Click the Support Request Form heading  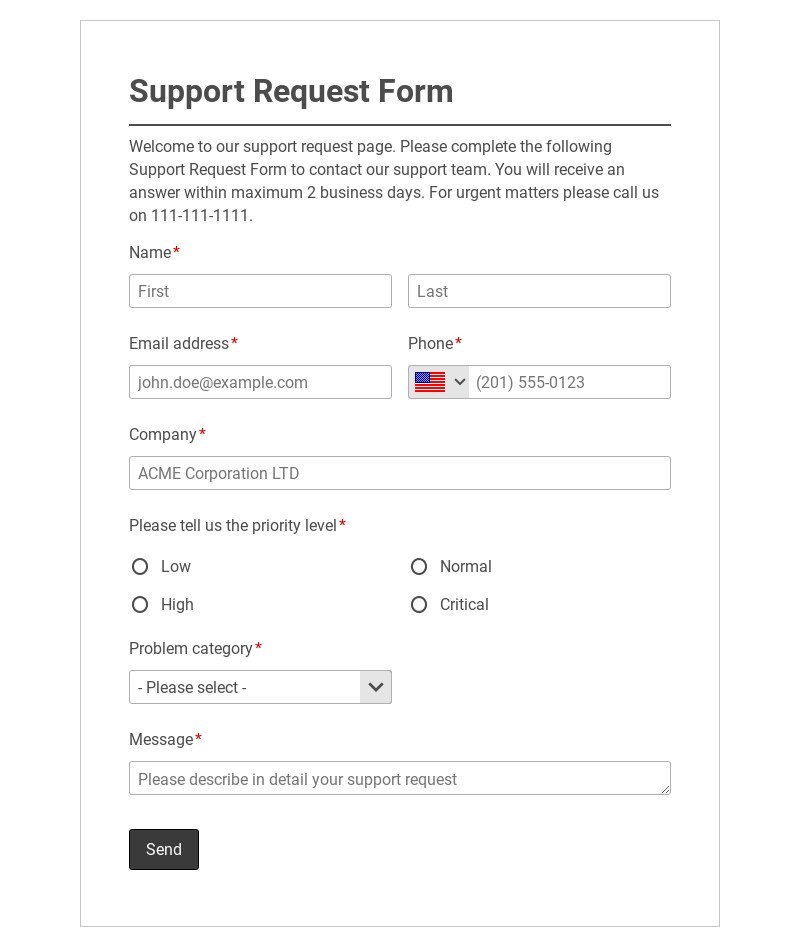[x=291, y=91]
